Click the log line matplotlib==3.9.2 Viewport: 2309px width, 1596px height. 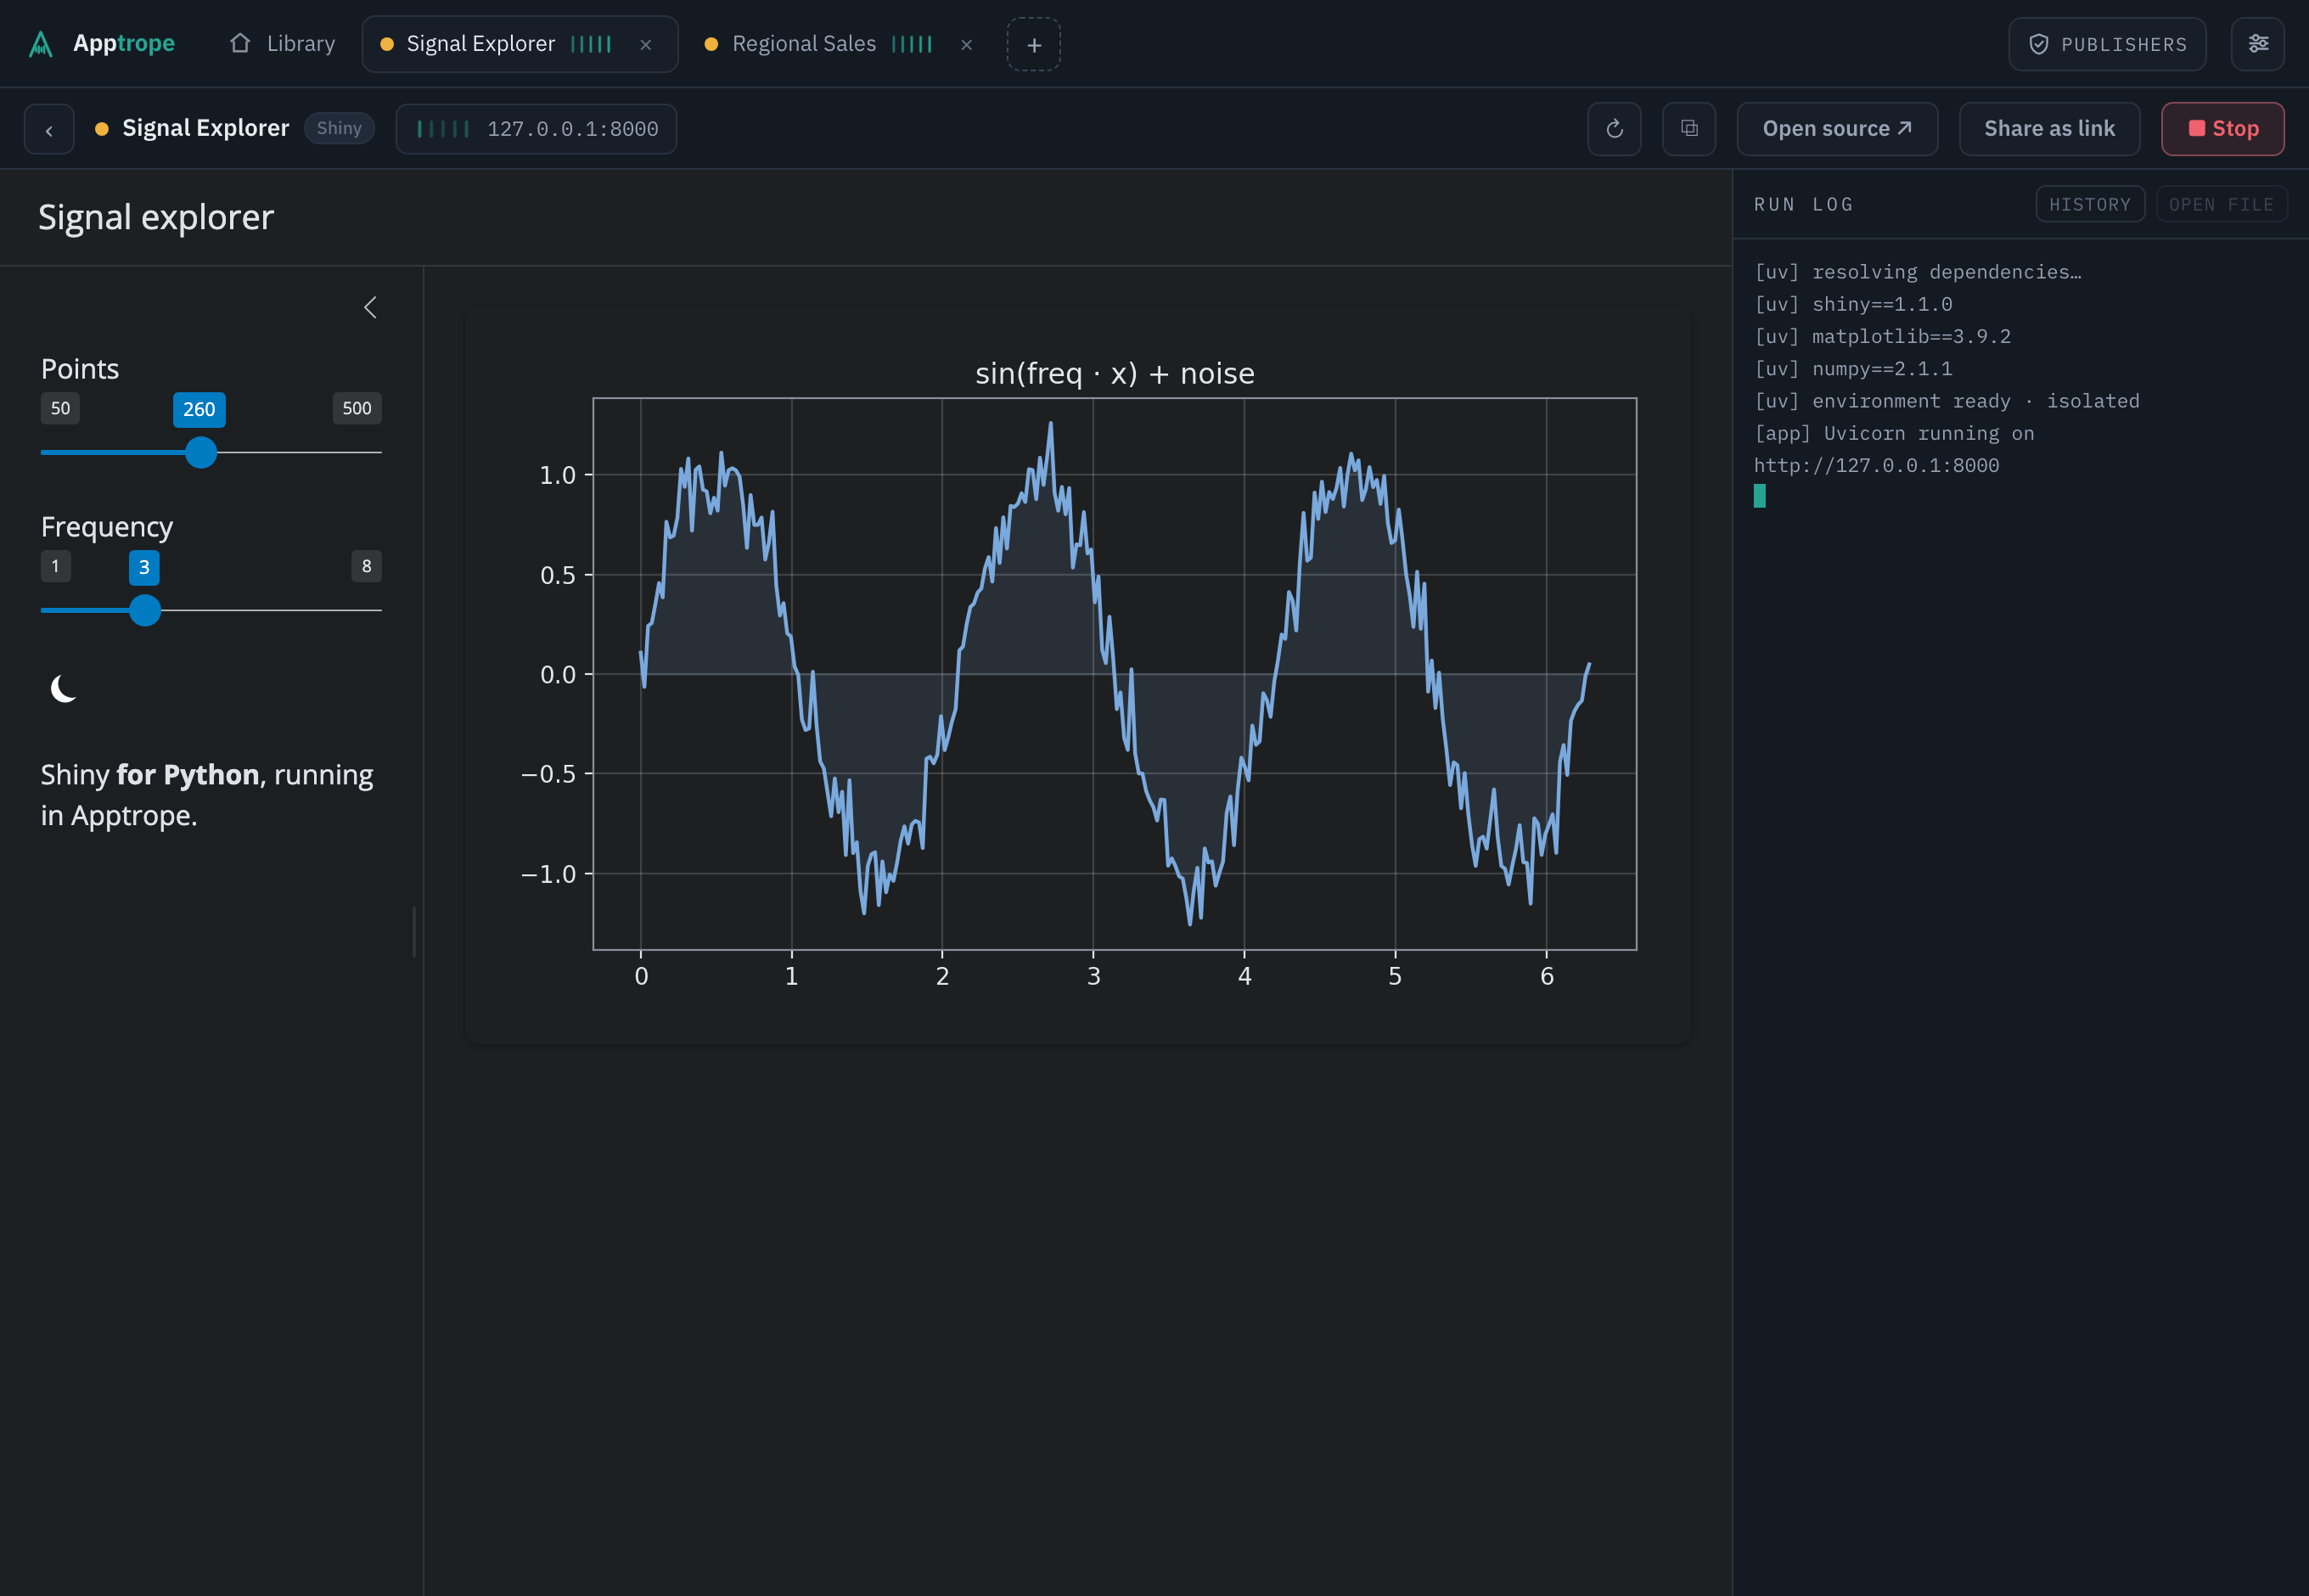(x=1882, y=336)
